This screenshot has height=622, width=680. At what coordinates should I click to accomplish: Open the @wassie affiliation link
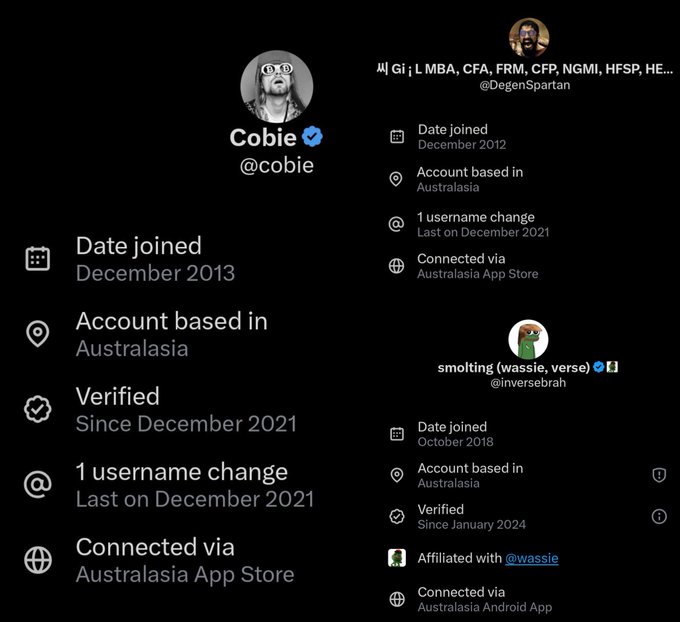pyautogui.click(x=531, y=558)
